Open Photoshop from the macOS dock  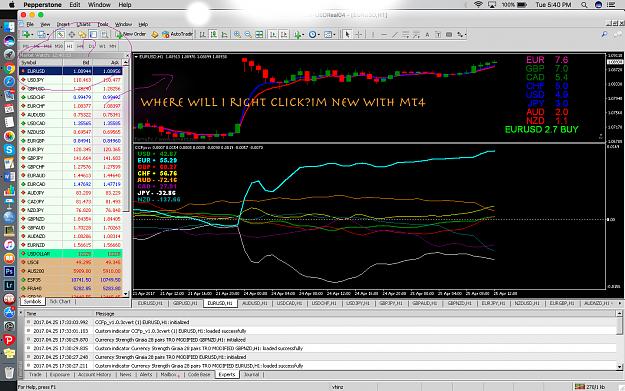9,271
